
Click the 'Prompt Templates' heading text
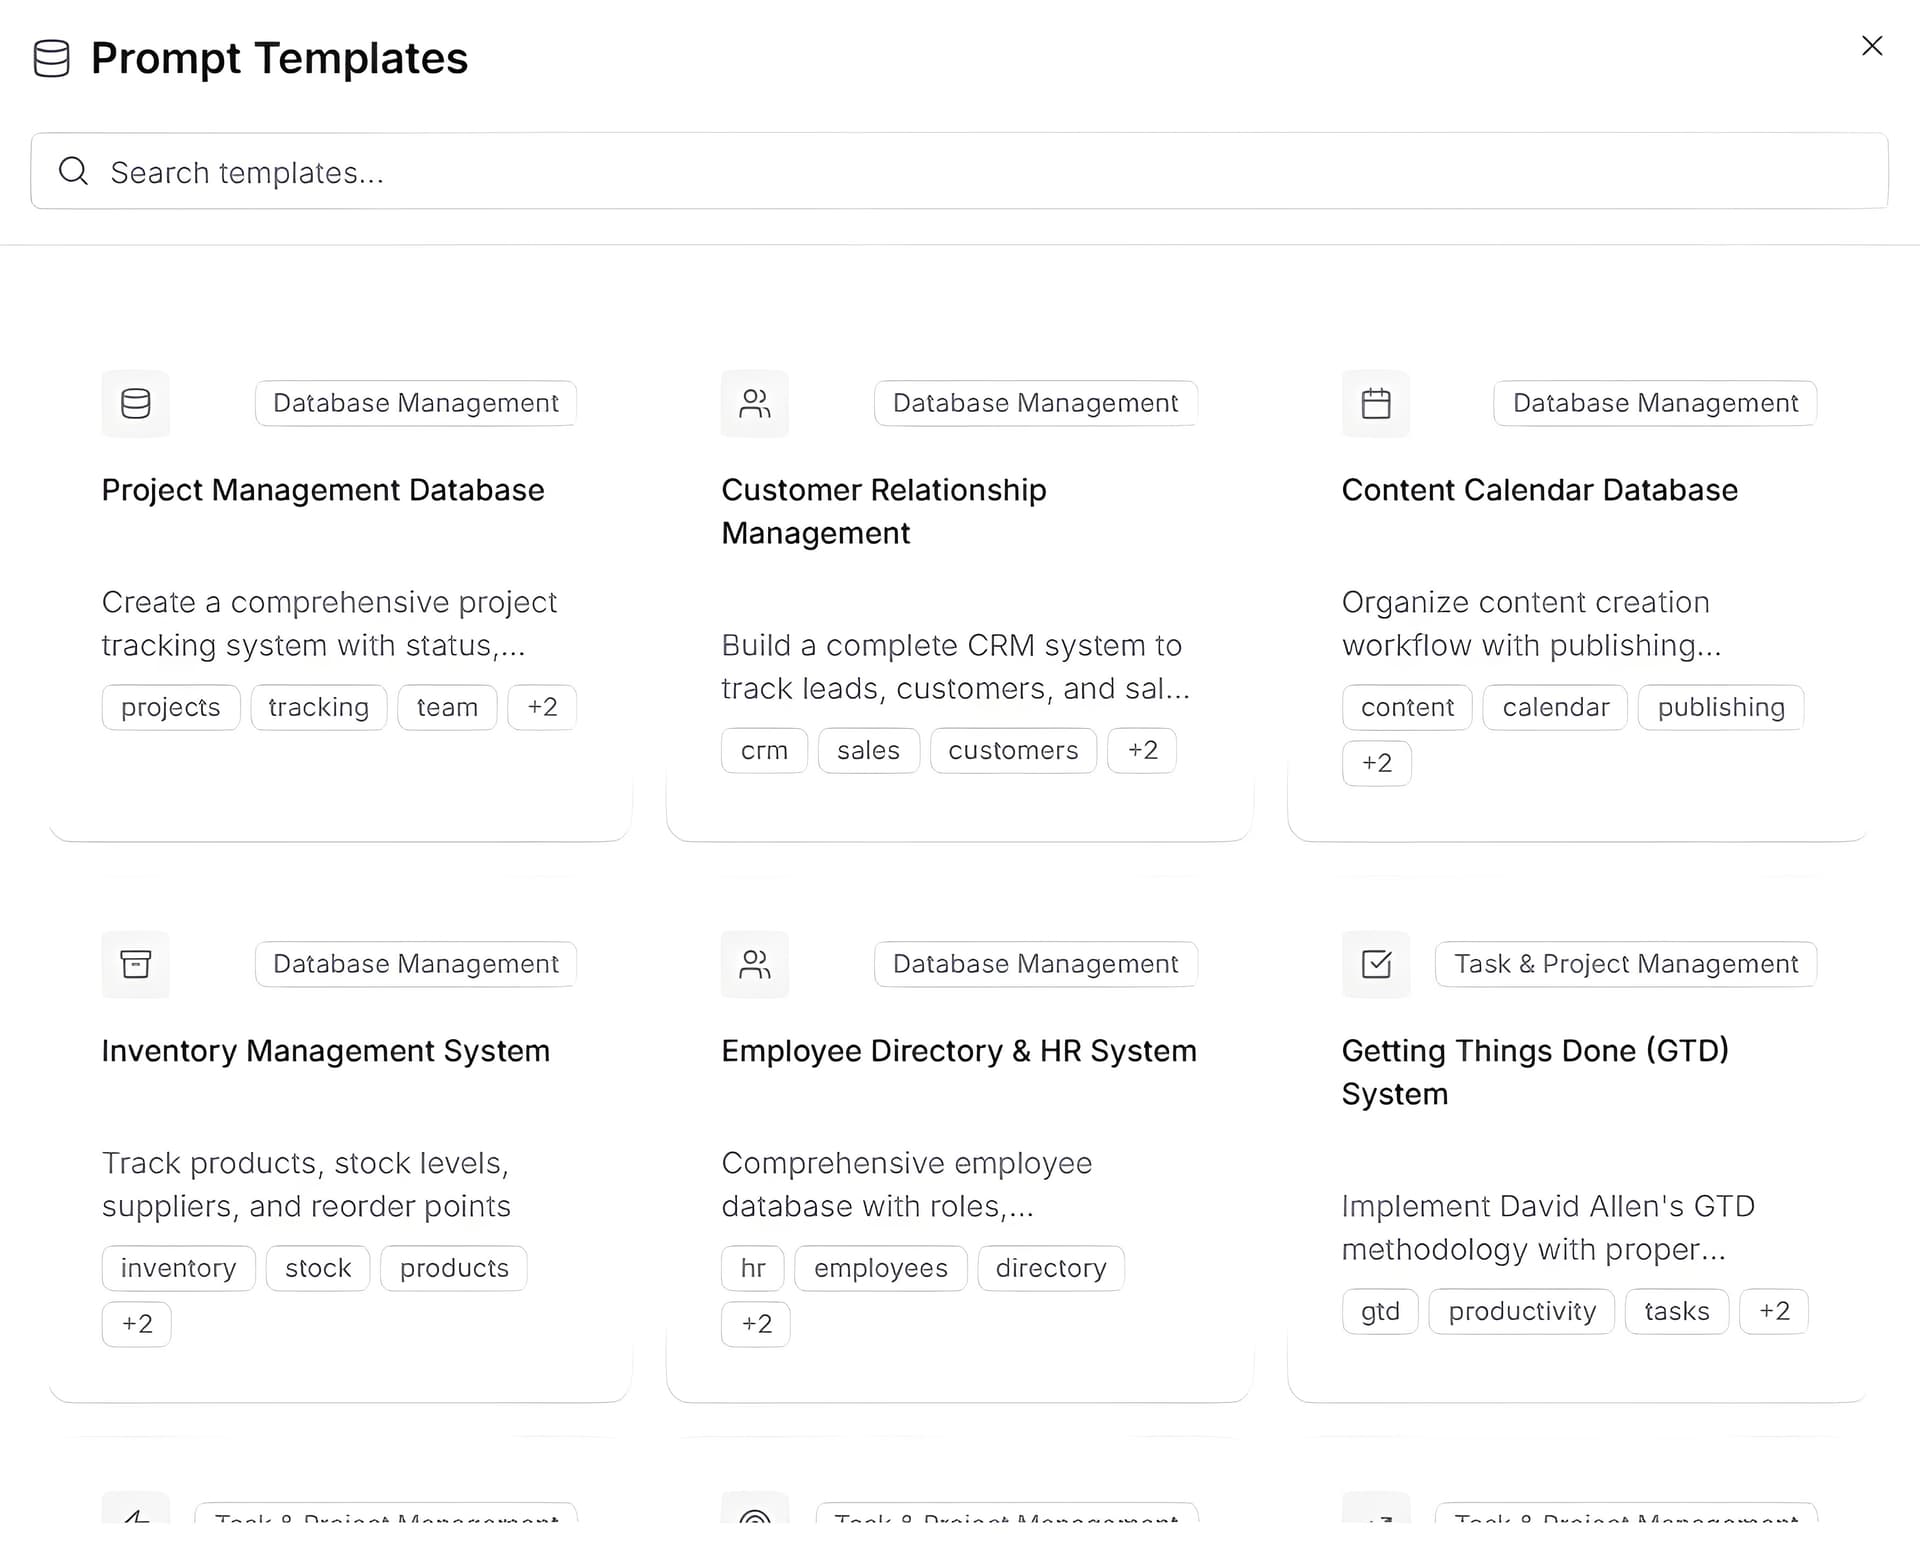[x=279, y=58]
